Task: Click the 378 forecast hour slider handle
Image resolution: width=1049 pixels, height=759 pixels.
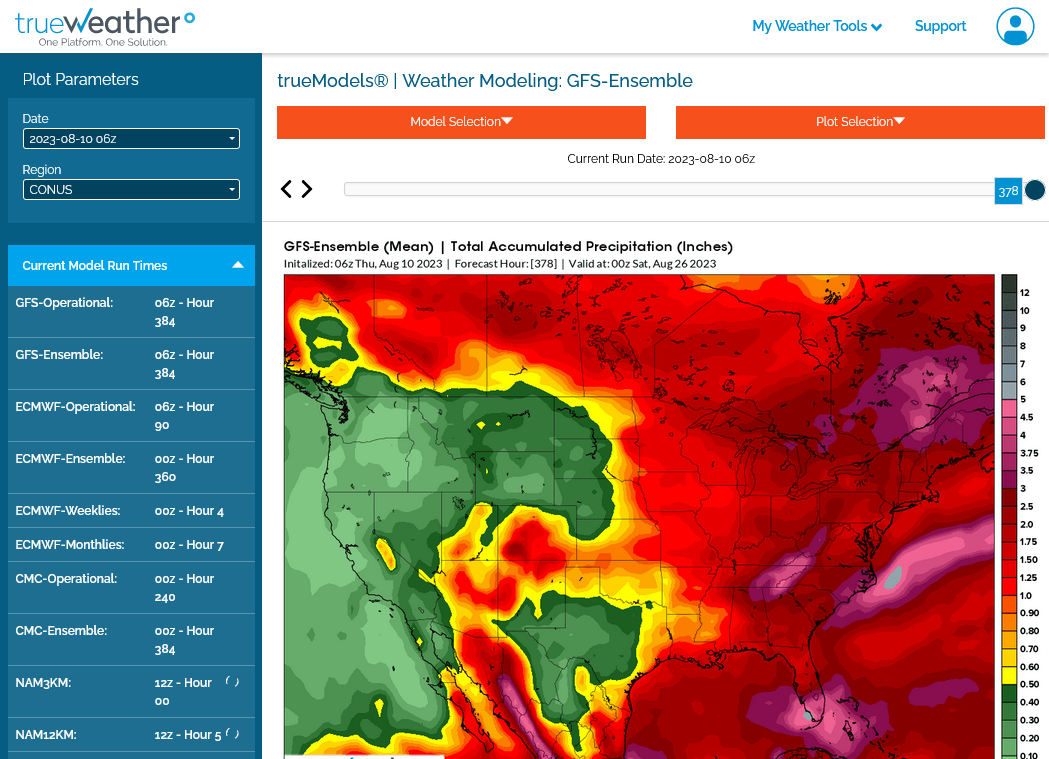Action: pyautogui.click(x=1008, y=191)
